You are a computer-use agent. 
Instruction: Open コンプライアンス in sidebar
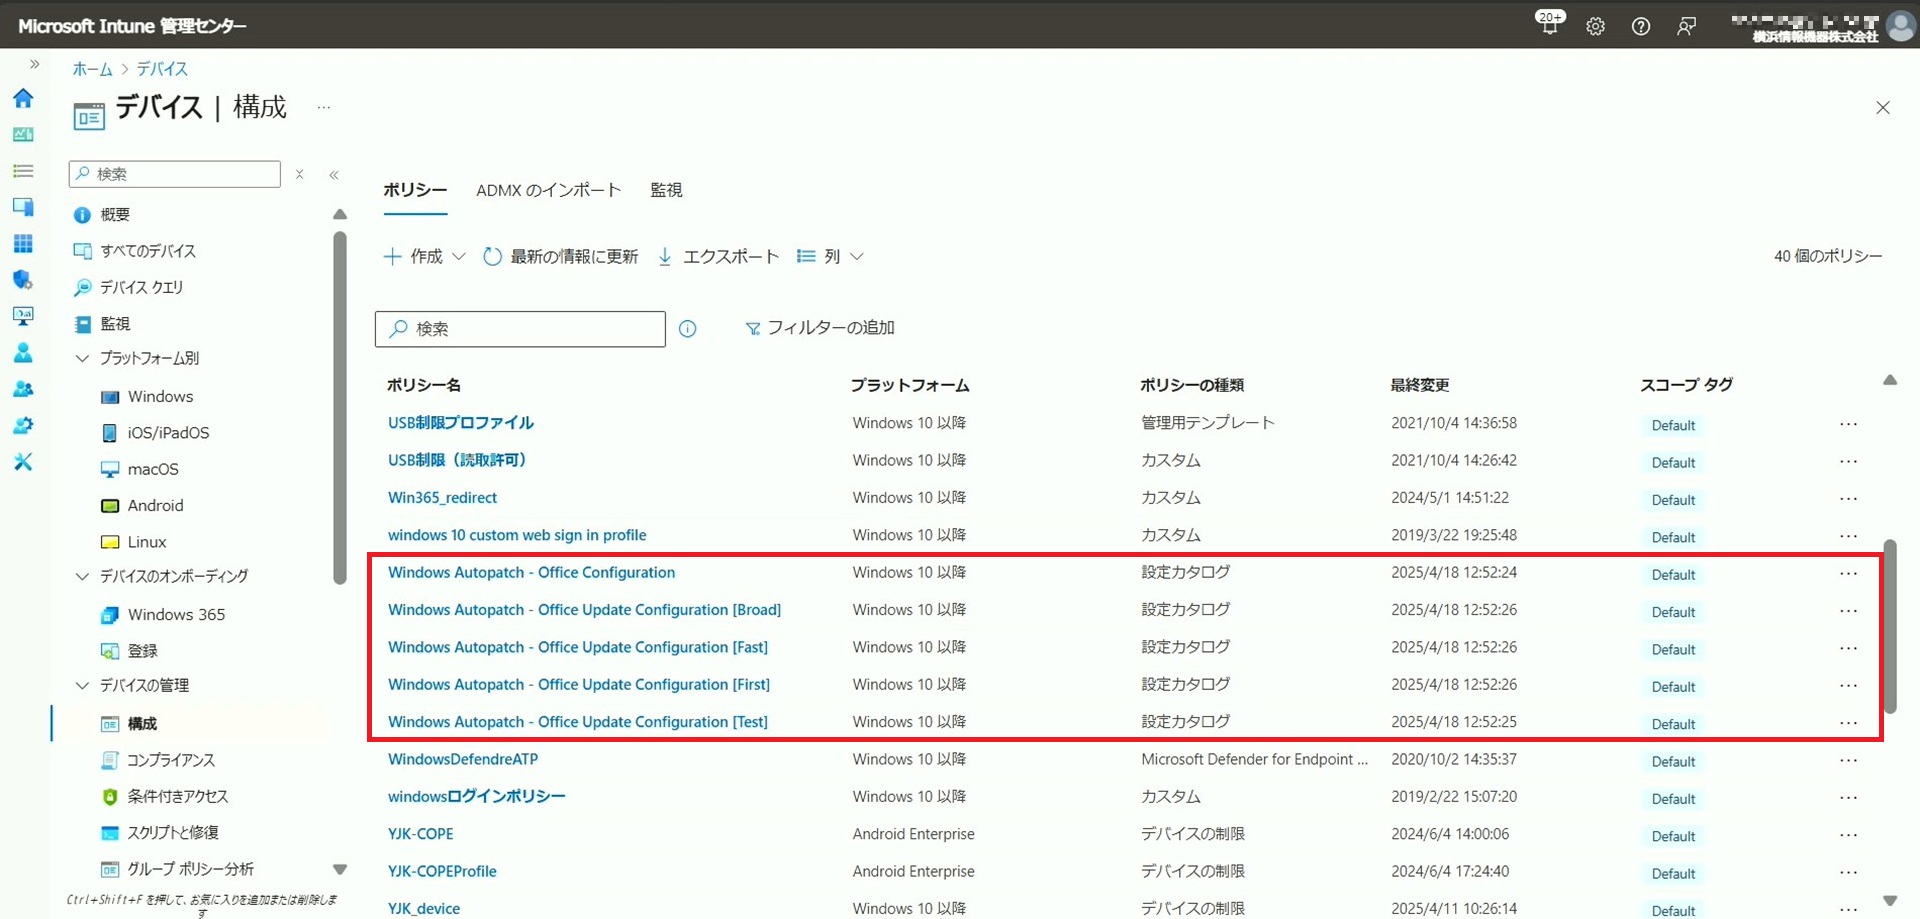click(171, 760)
